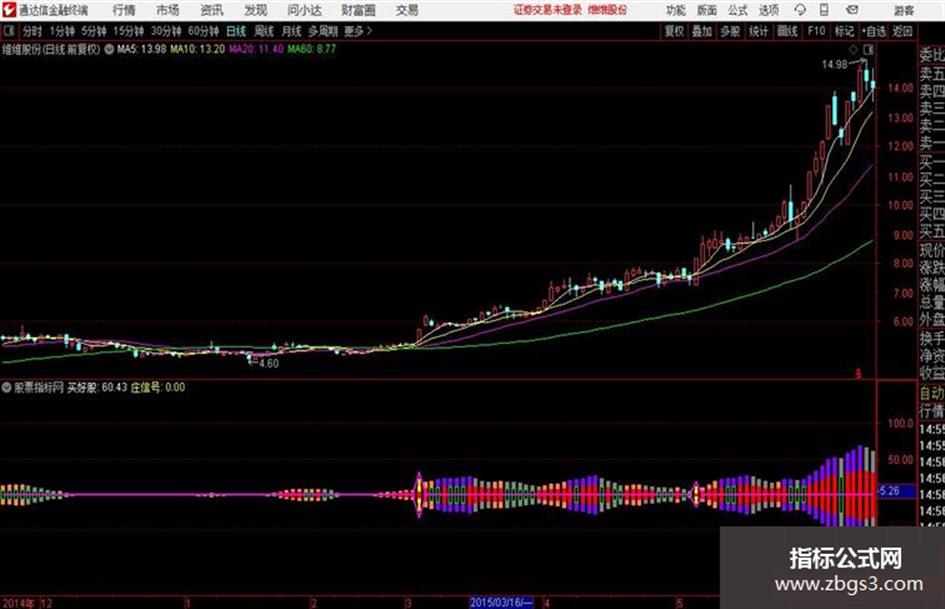Switch to the 周线 weekly period
This screenshot has width=945, height=609.
click(263, 31)
